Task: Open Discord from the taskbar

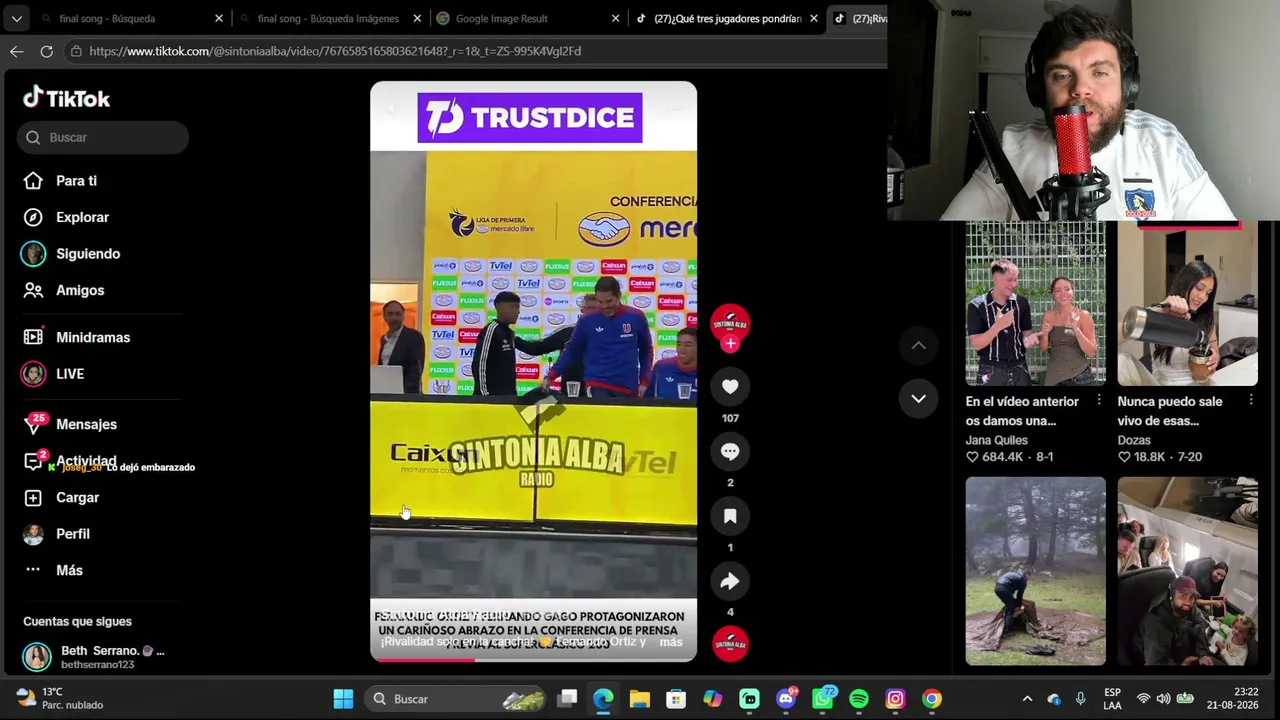Action: tap(786, 699)
